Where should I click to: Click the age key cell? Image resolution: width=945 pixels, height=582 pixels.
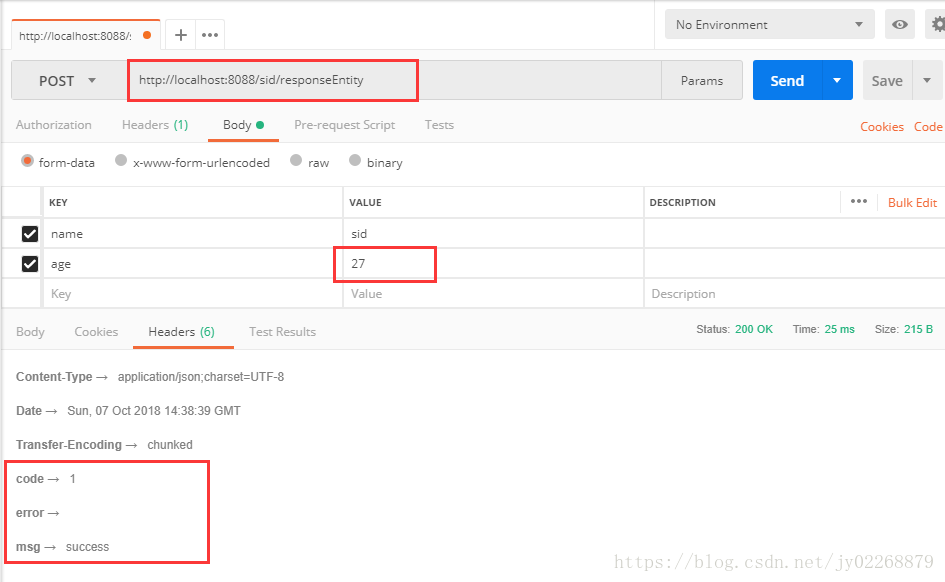tap(193, 264)
